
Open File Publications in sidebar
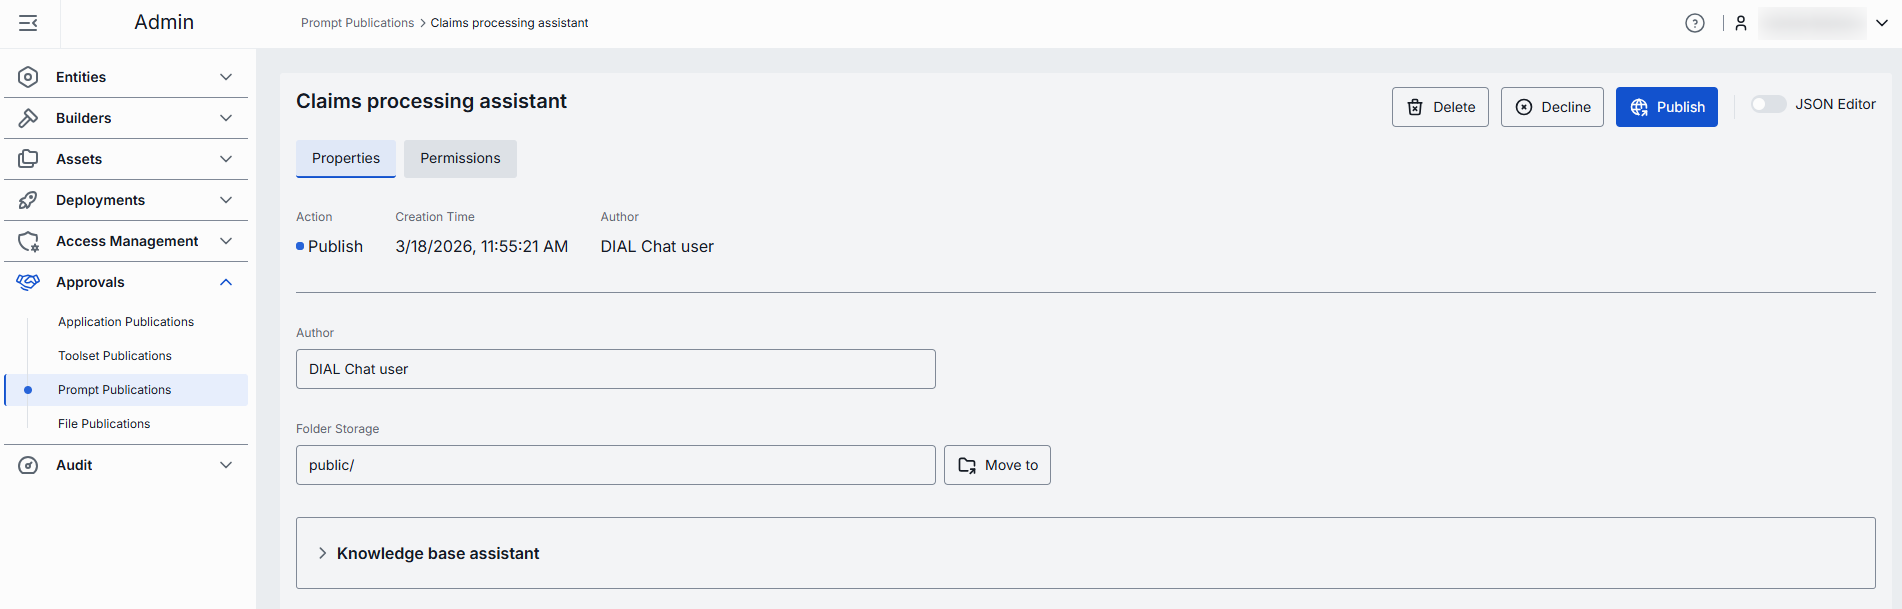click(x=104, y=424)
